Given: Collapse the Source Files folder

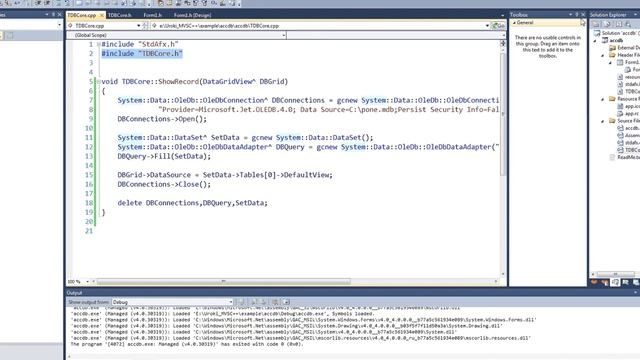Looking at the screenshot, I should 603,121.
